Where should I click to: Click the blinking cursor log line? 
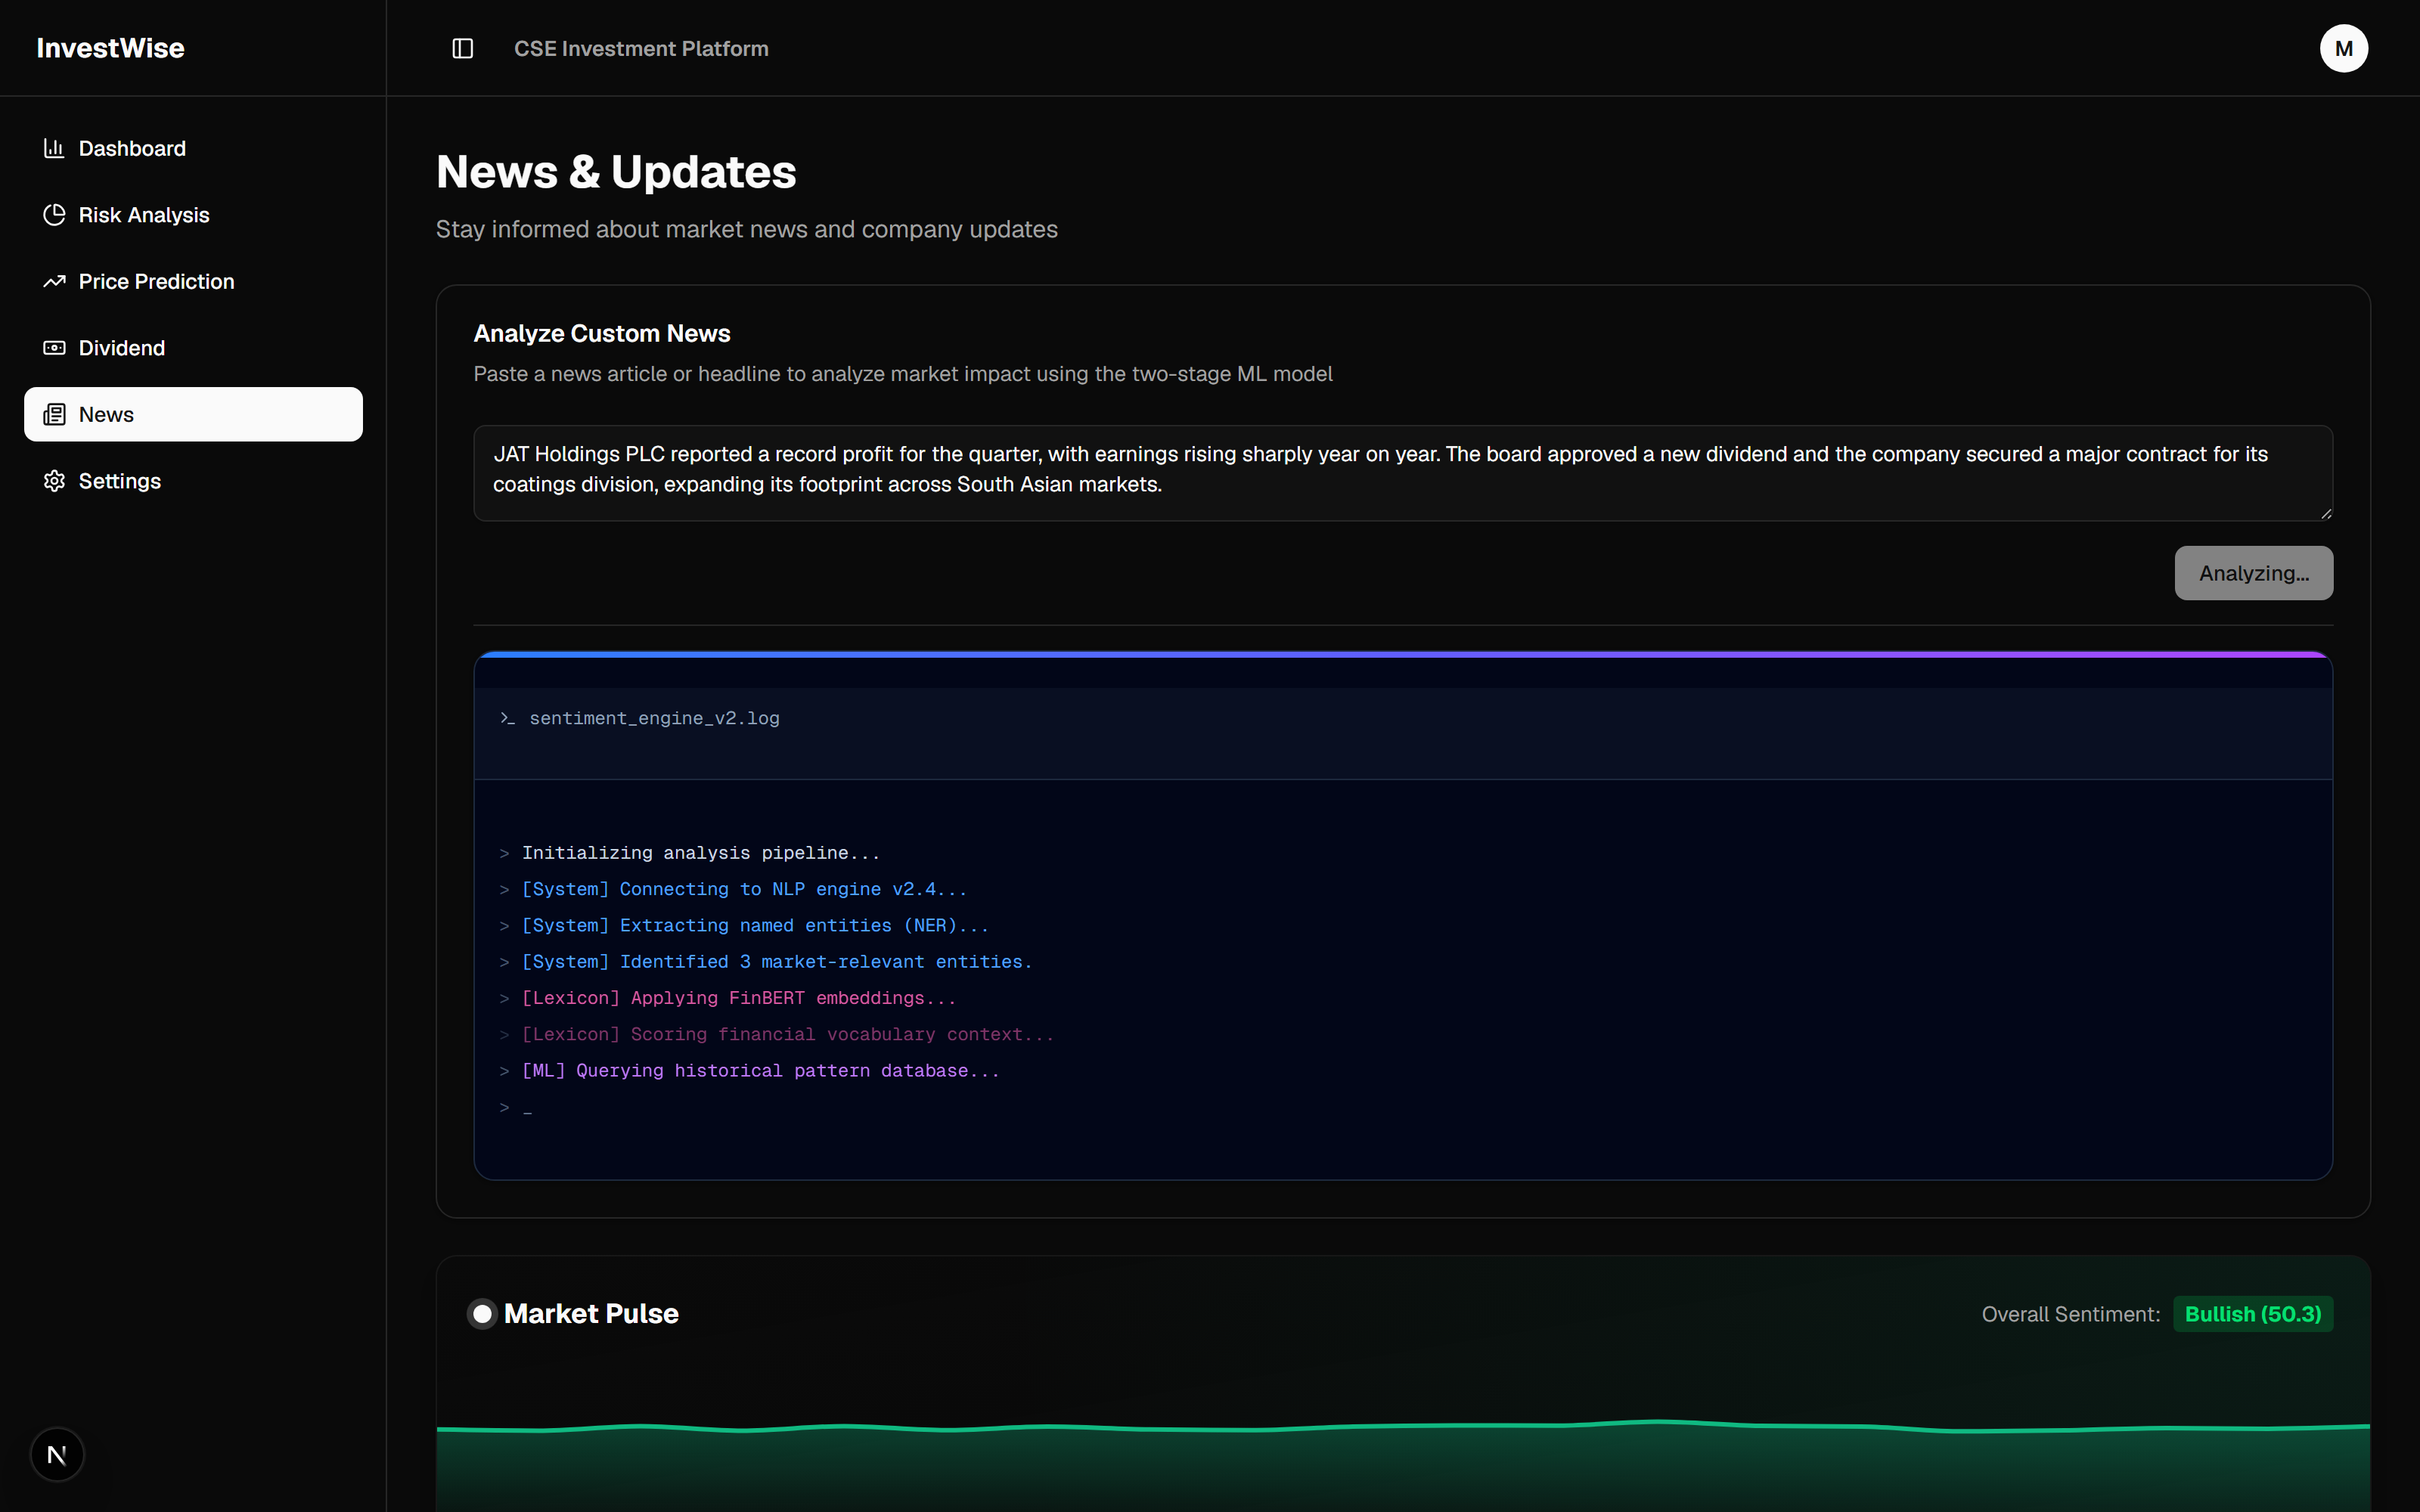pos(516,1107)
